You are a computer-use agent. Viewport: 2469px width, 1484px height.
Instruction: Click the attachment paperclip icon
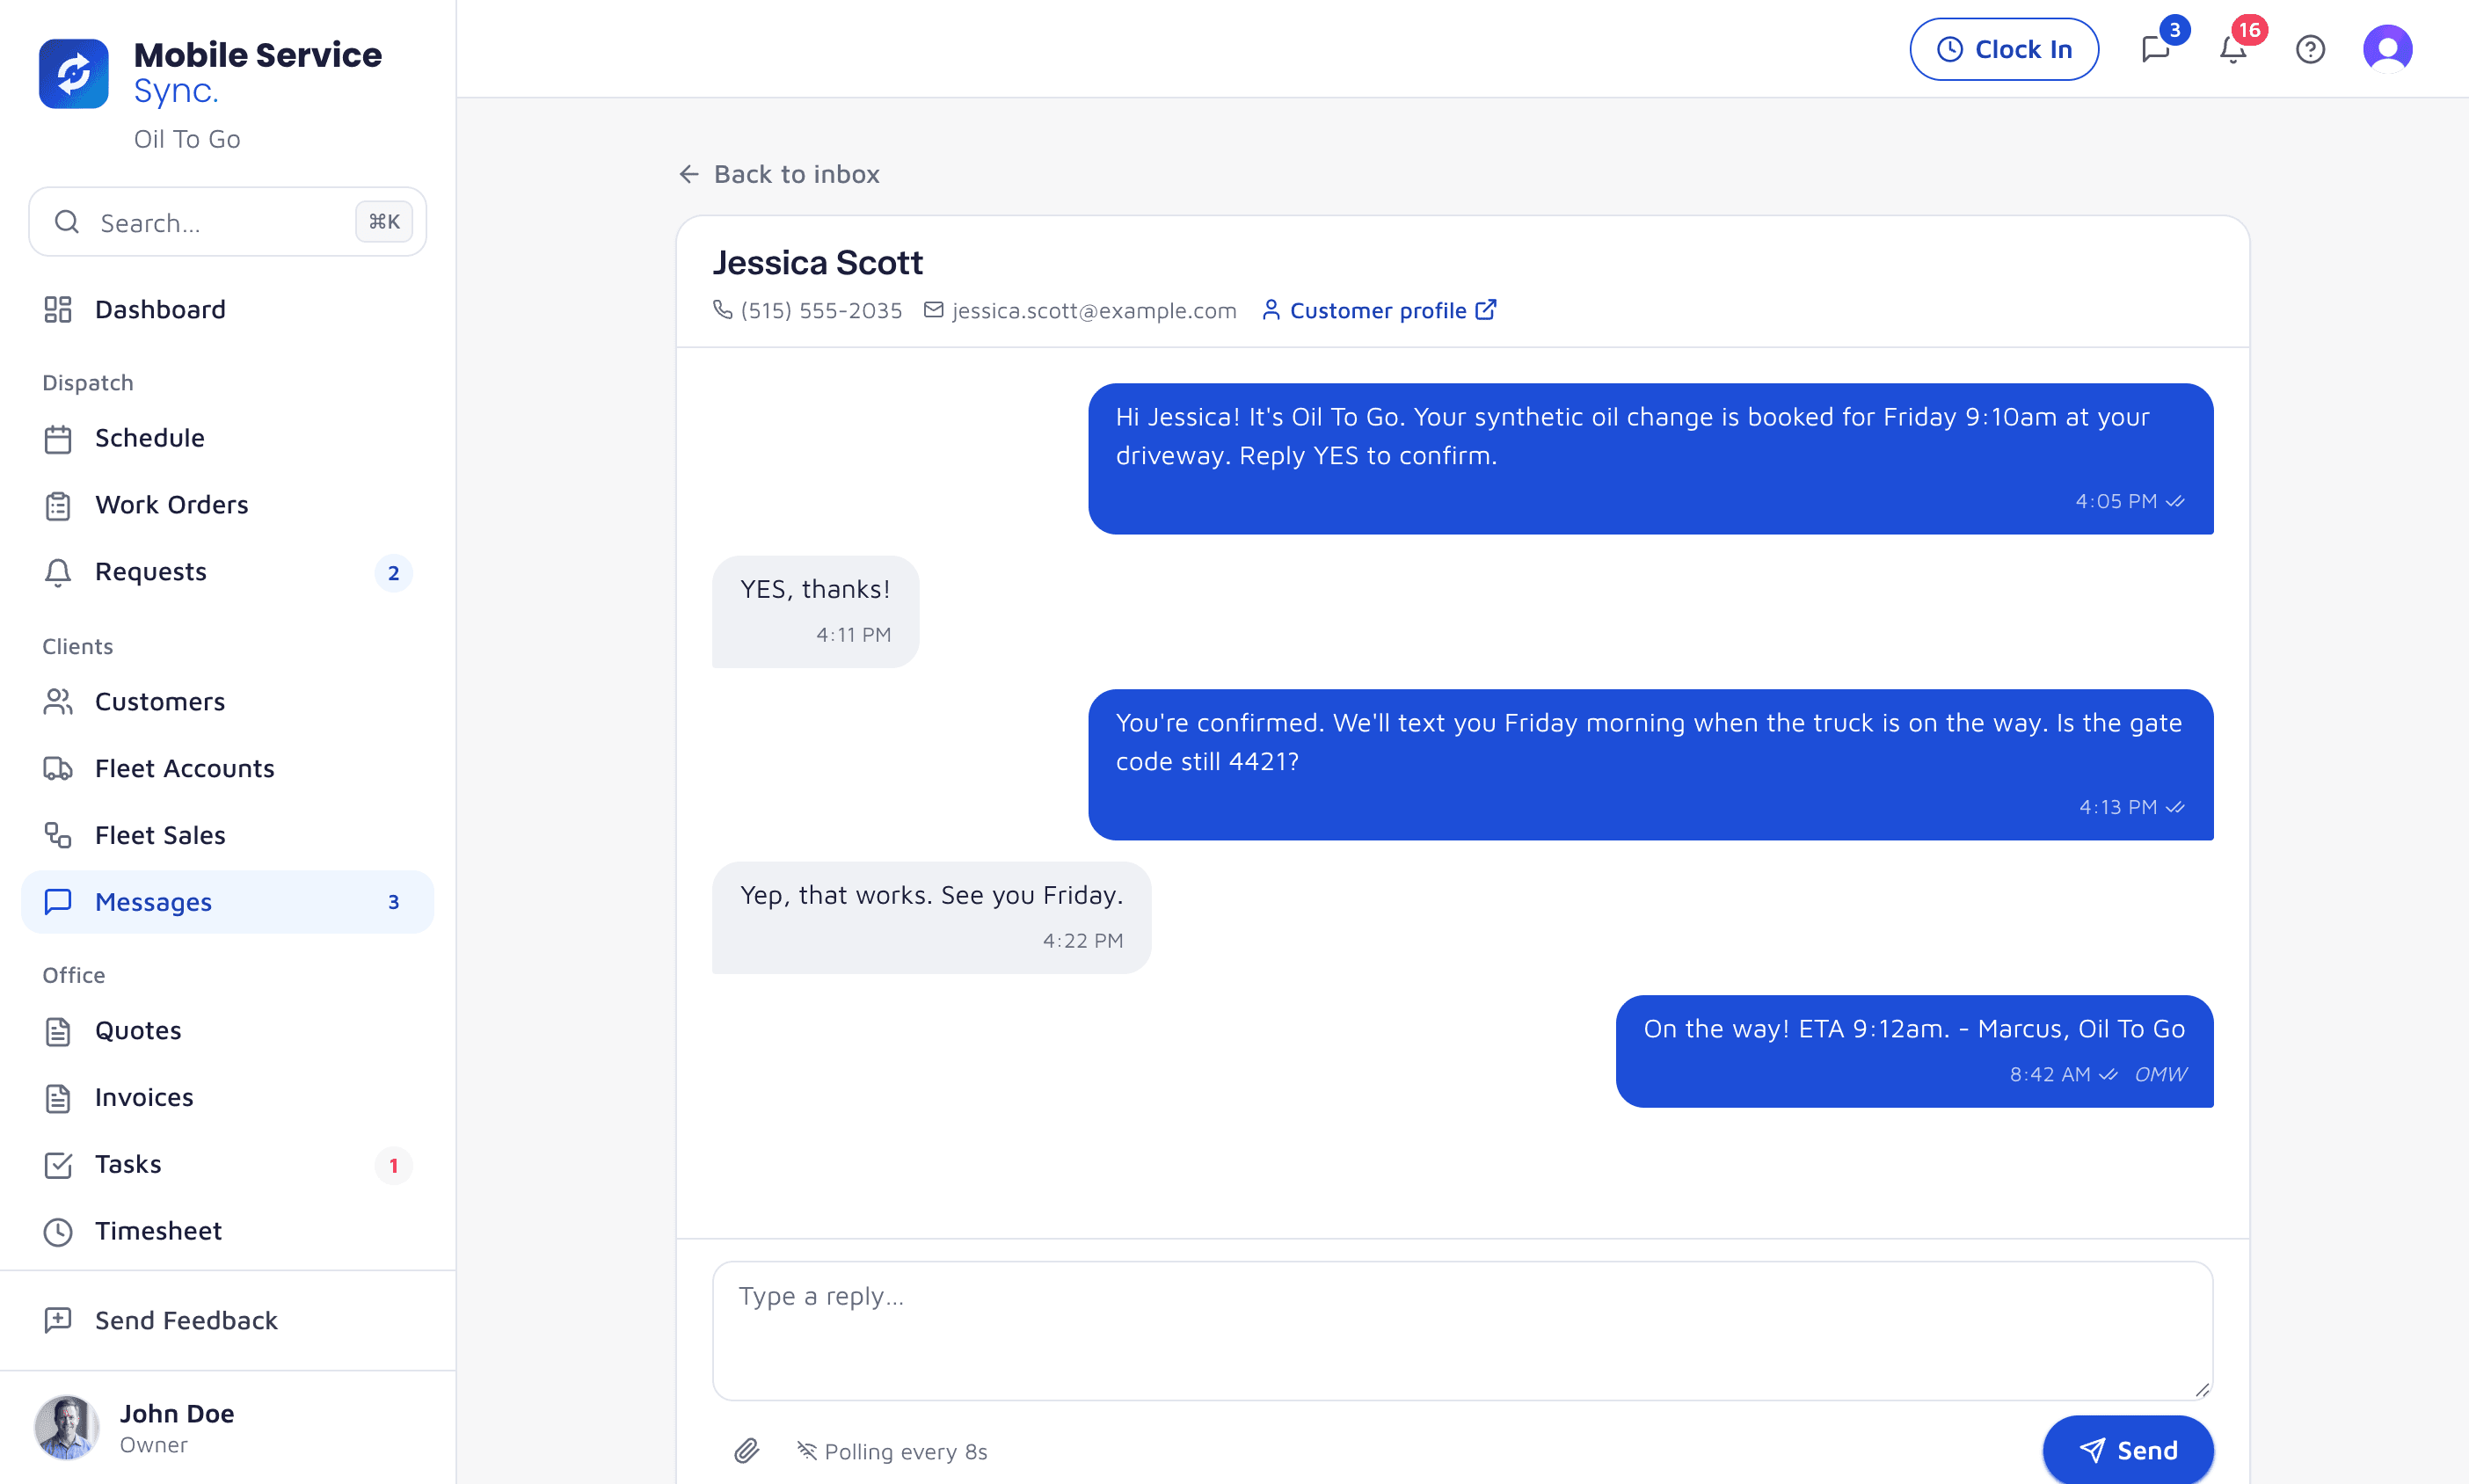pos(747,1450)
